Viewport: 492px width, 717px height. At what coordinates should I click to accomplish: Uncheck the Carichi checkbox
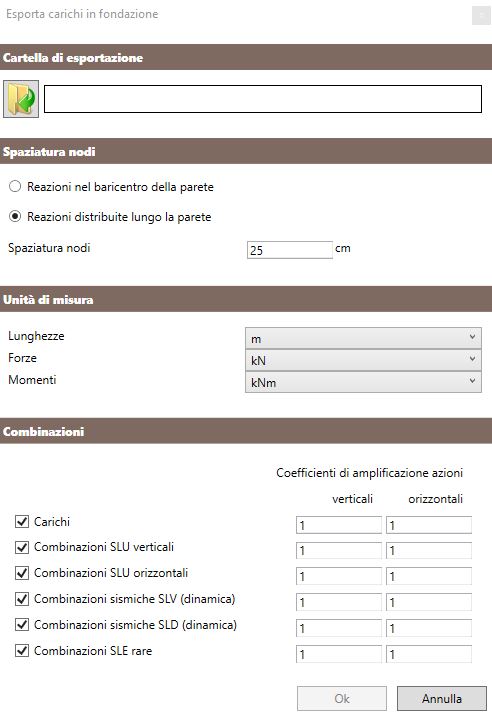(x=22, y=521)
